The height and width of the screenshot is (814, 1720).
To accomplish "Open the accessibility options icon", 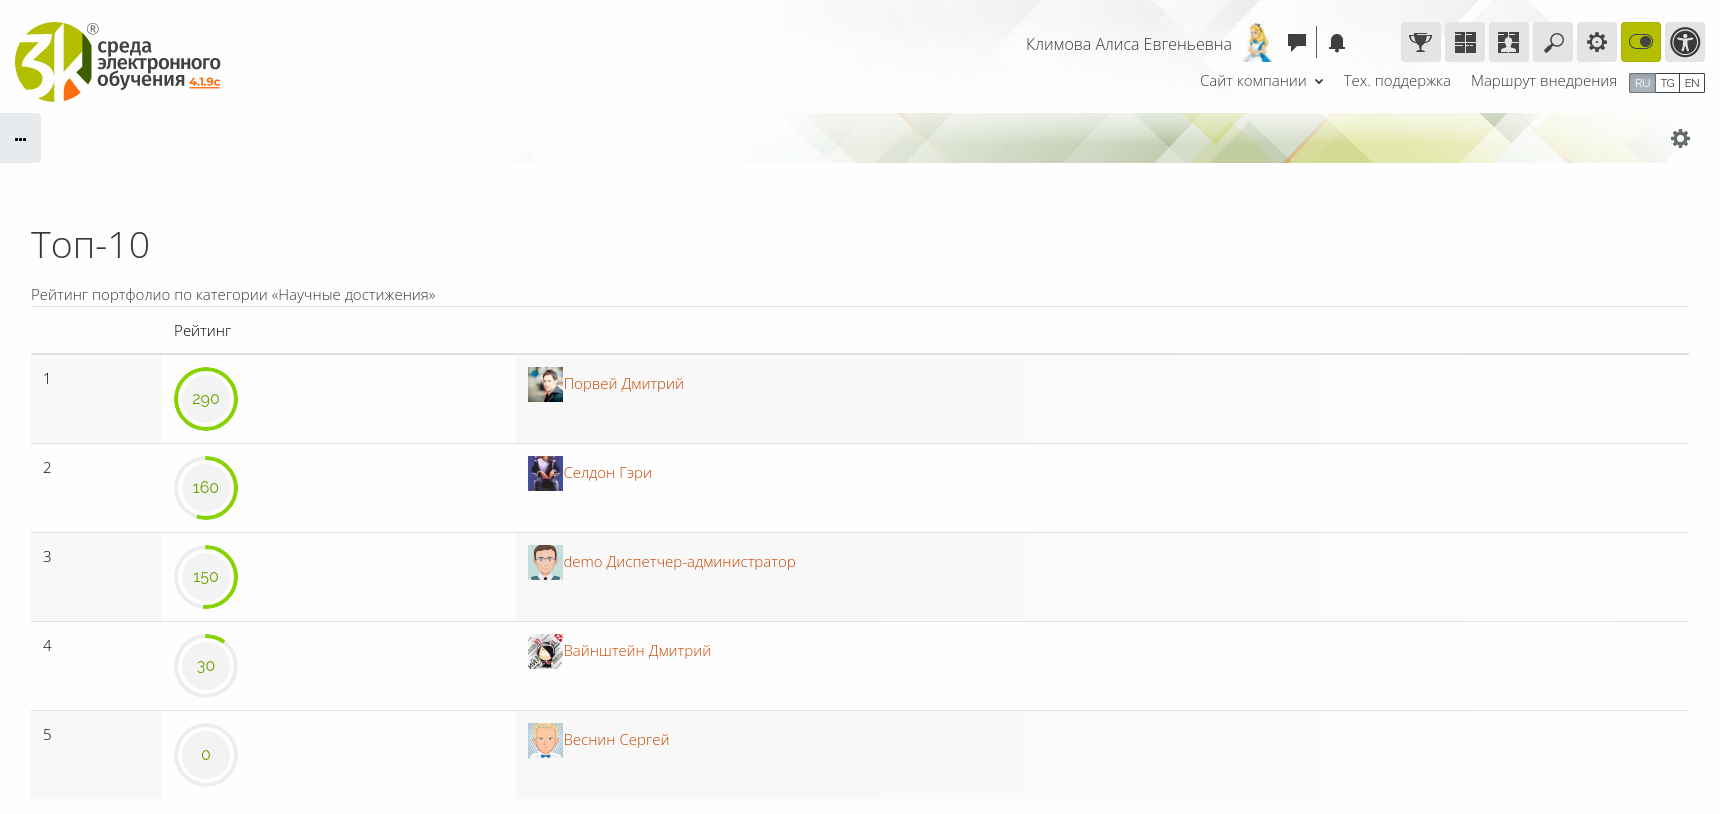I will click(x=1684, y=42).
